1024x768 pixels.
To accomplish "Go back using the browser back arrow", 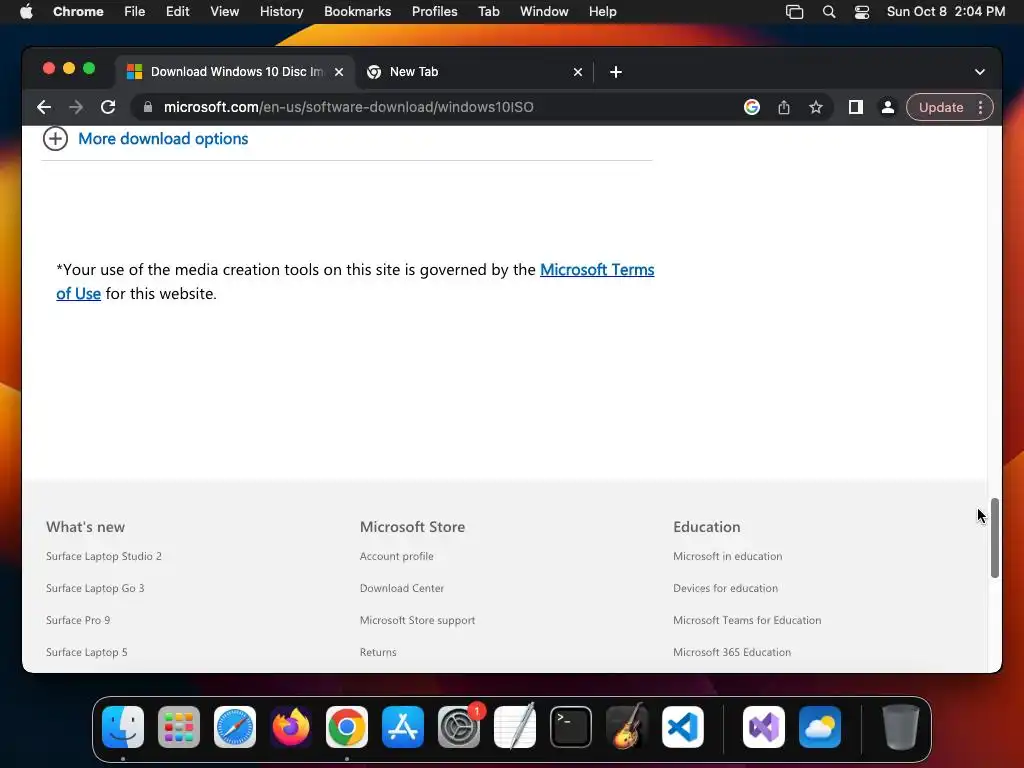I will [x=44, y=107].
